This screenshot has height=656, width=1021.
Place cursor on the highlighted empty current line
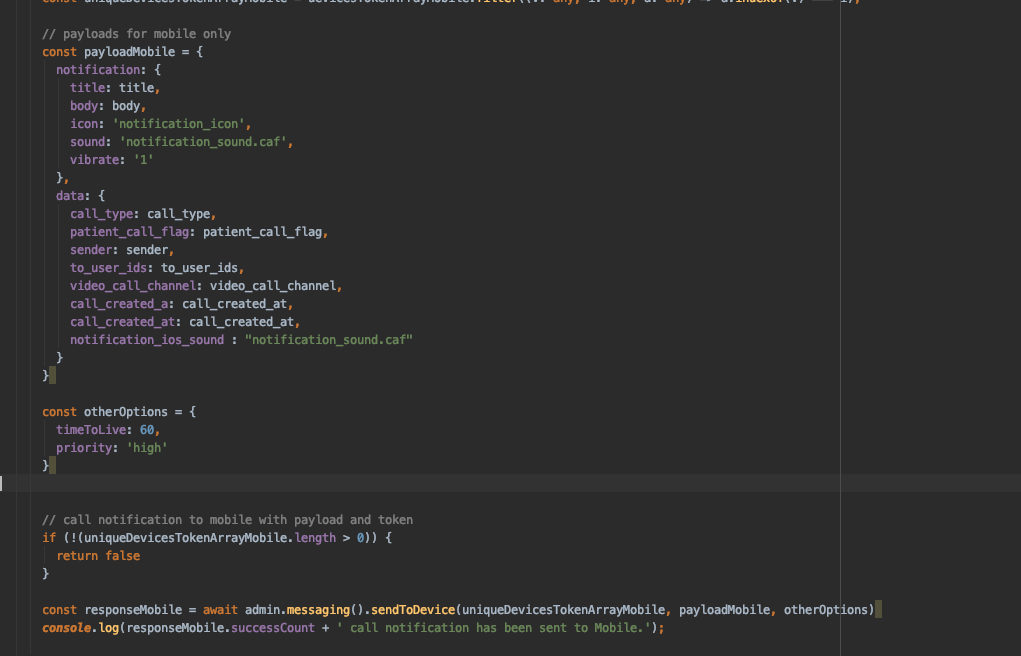pyautogui.click(x=510, y=483)
